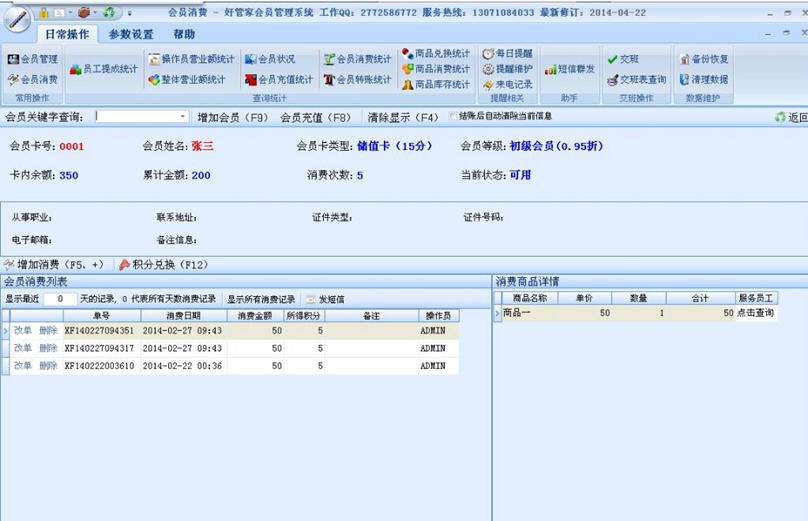This screenshot has width=808, height=521.
Task: Open 商品兑换统计 report
Action: coord(436,53)
